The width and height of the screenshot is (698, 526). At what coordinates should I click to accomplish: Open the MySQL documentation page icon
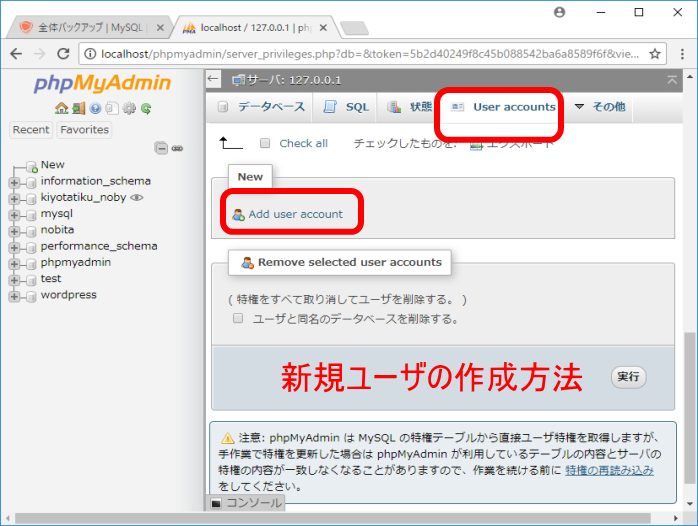112,108
